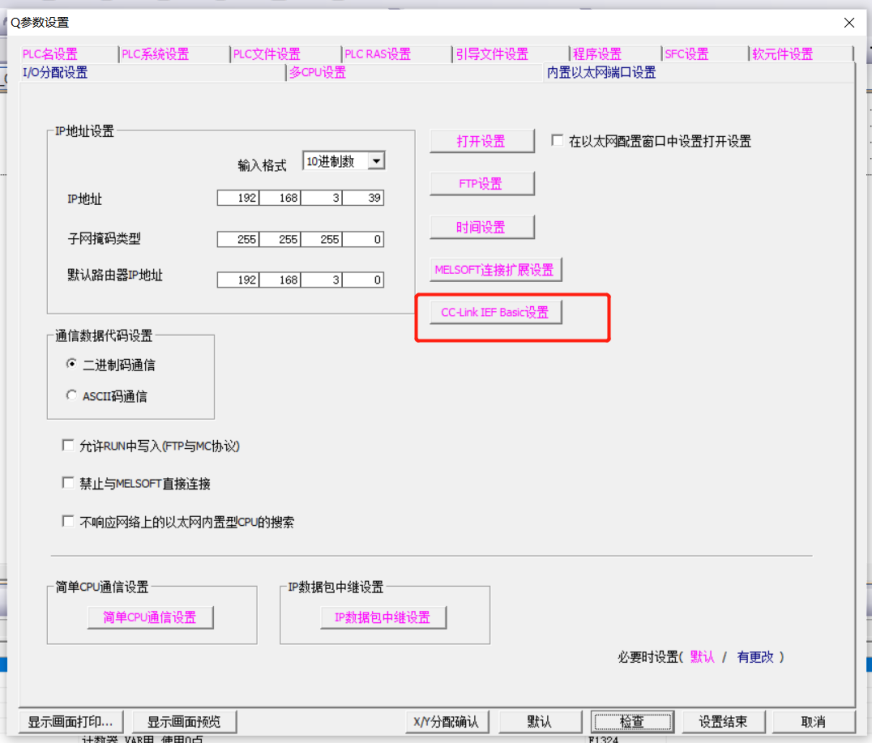872x743 pixels.
Task: Open the 时间设置 dialog
Action: pyautogui.click(x=482, y=226)
